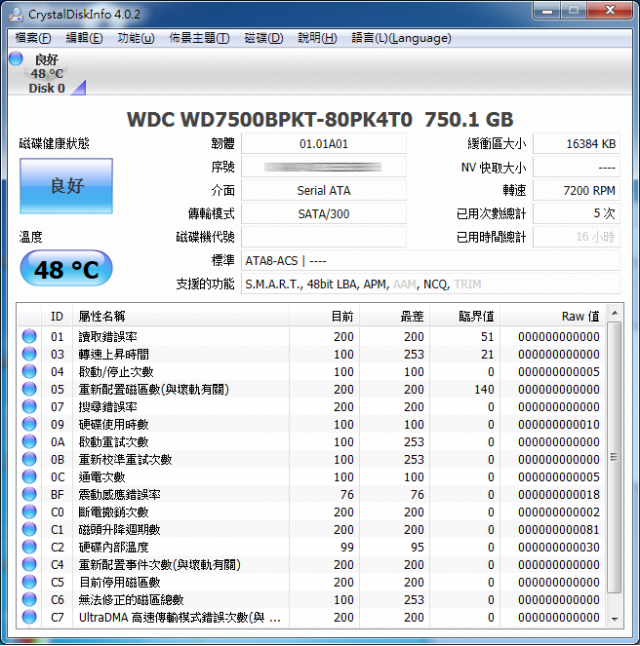The image size is (640, 646).
Task: Select row 讀取錯誤率 attribute name
Action: pyautogui.click(x=108, y=337)
